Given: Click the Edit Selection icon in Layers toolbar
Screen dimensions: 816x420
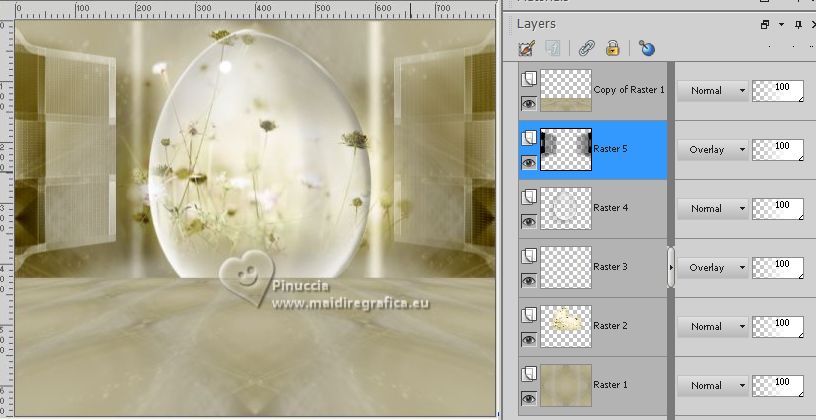Looking at the screenshot, I should (x=527, y=49).
